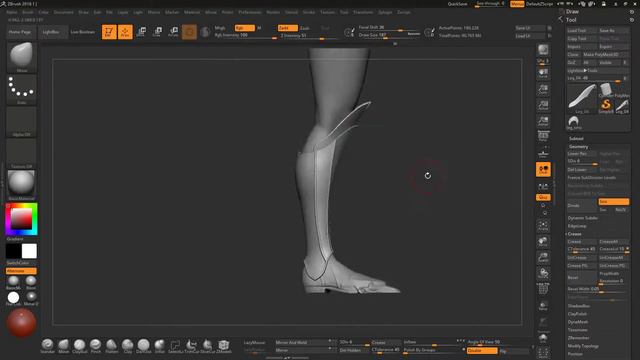
Task: Click the QuickSave button
Action: click(458, 4)
